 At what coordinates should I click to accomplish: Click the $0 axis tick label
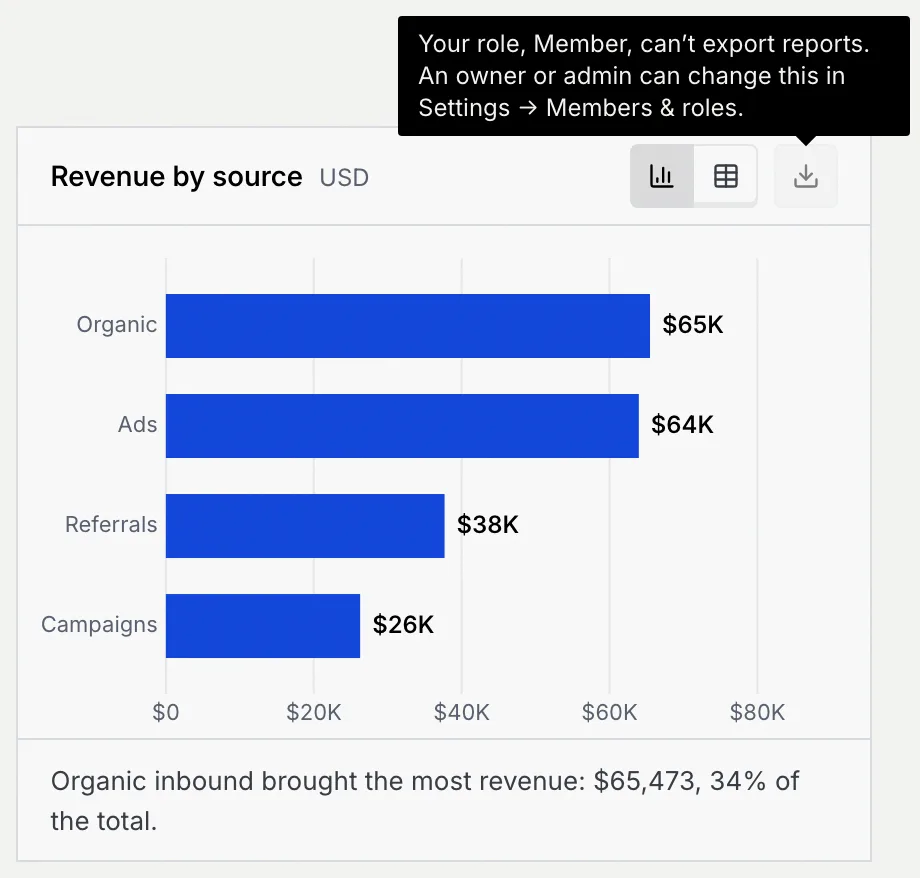(x=165, y=712)
